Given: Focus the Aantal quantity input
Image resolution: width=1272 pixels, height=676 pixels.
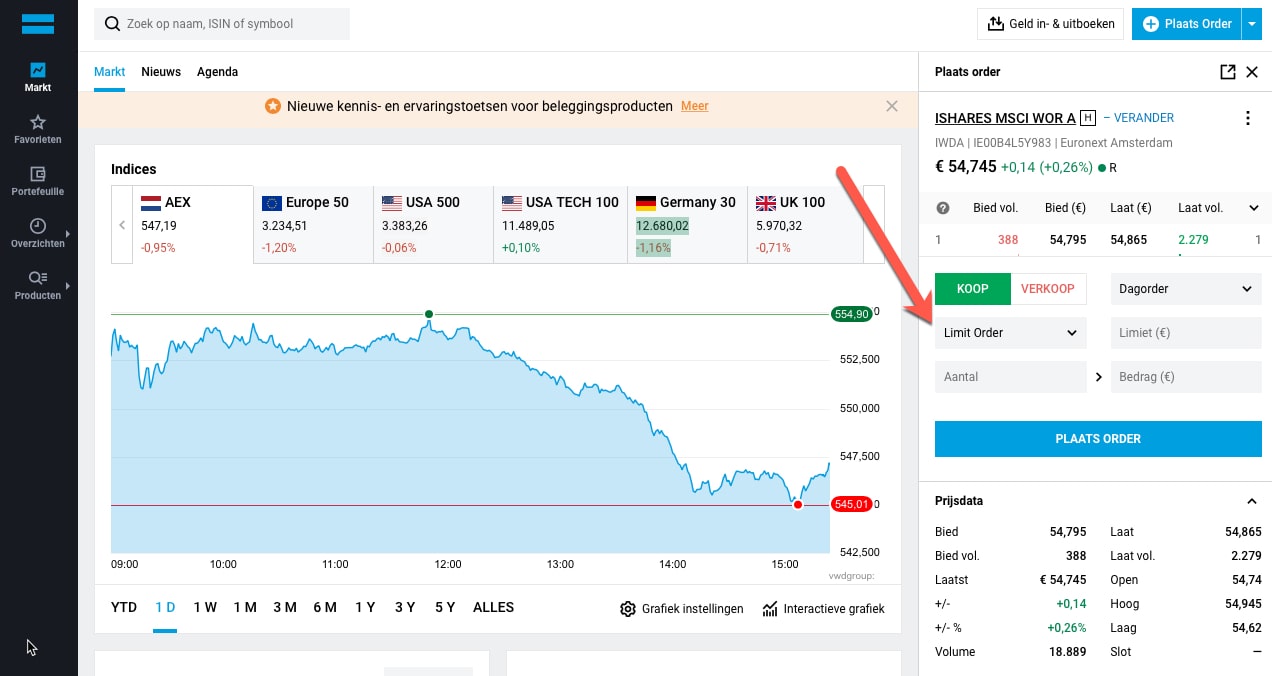Looking at the screenshot, I should click(1010, 377).
